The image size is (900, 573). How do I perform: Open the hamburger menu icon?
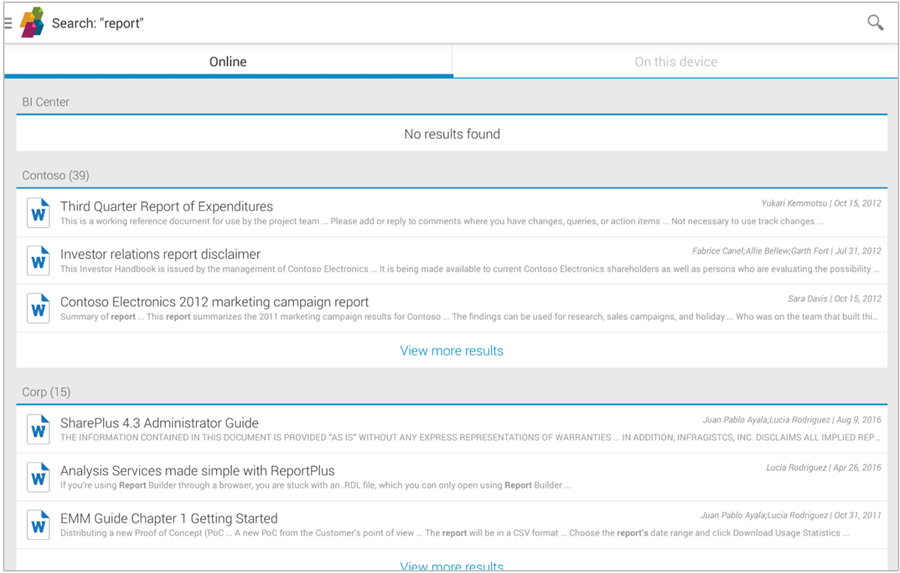[x=8, y=23]
